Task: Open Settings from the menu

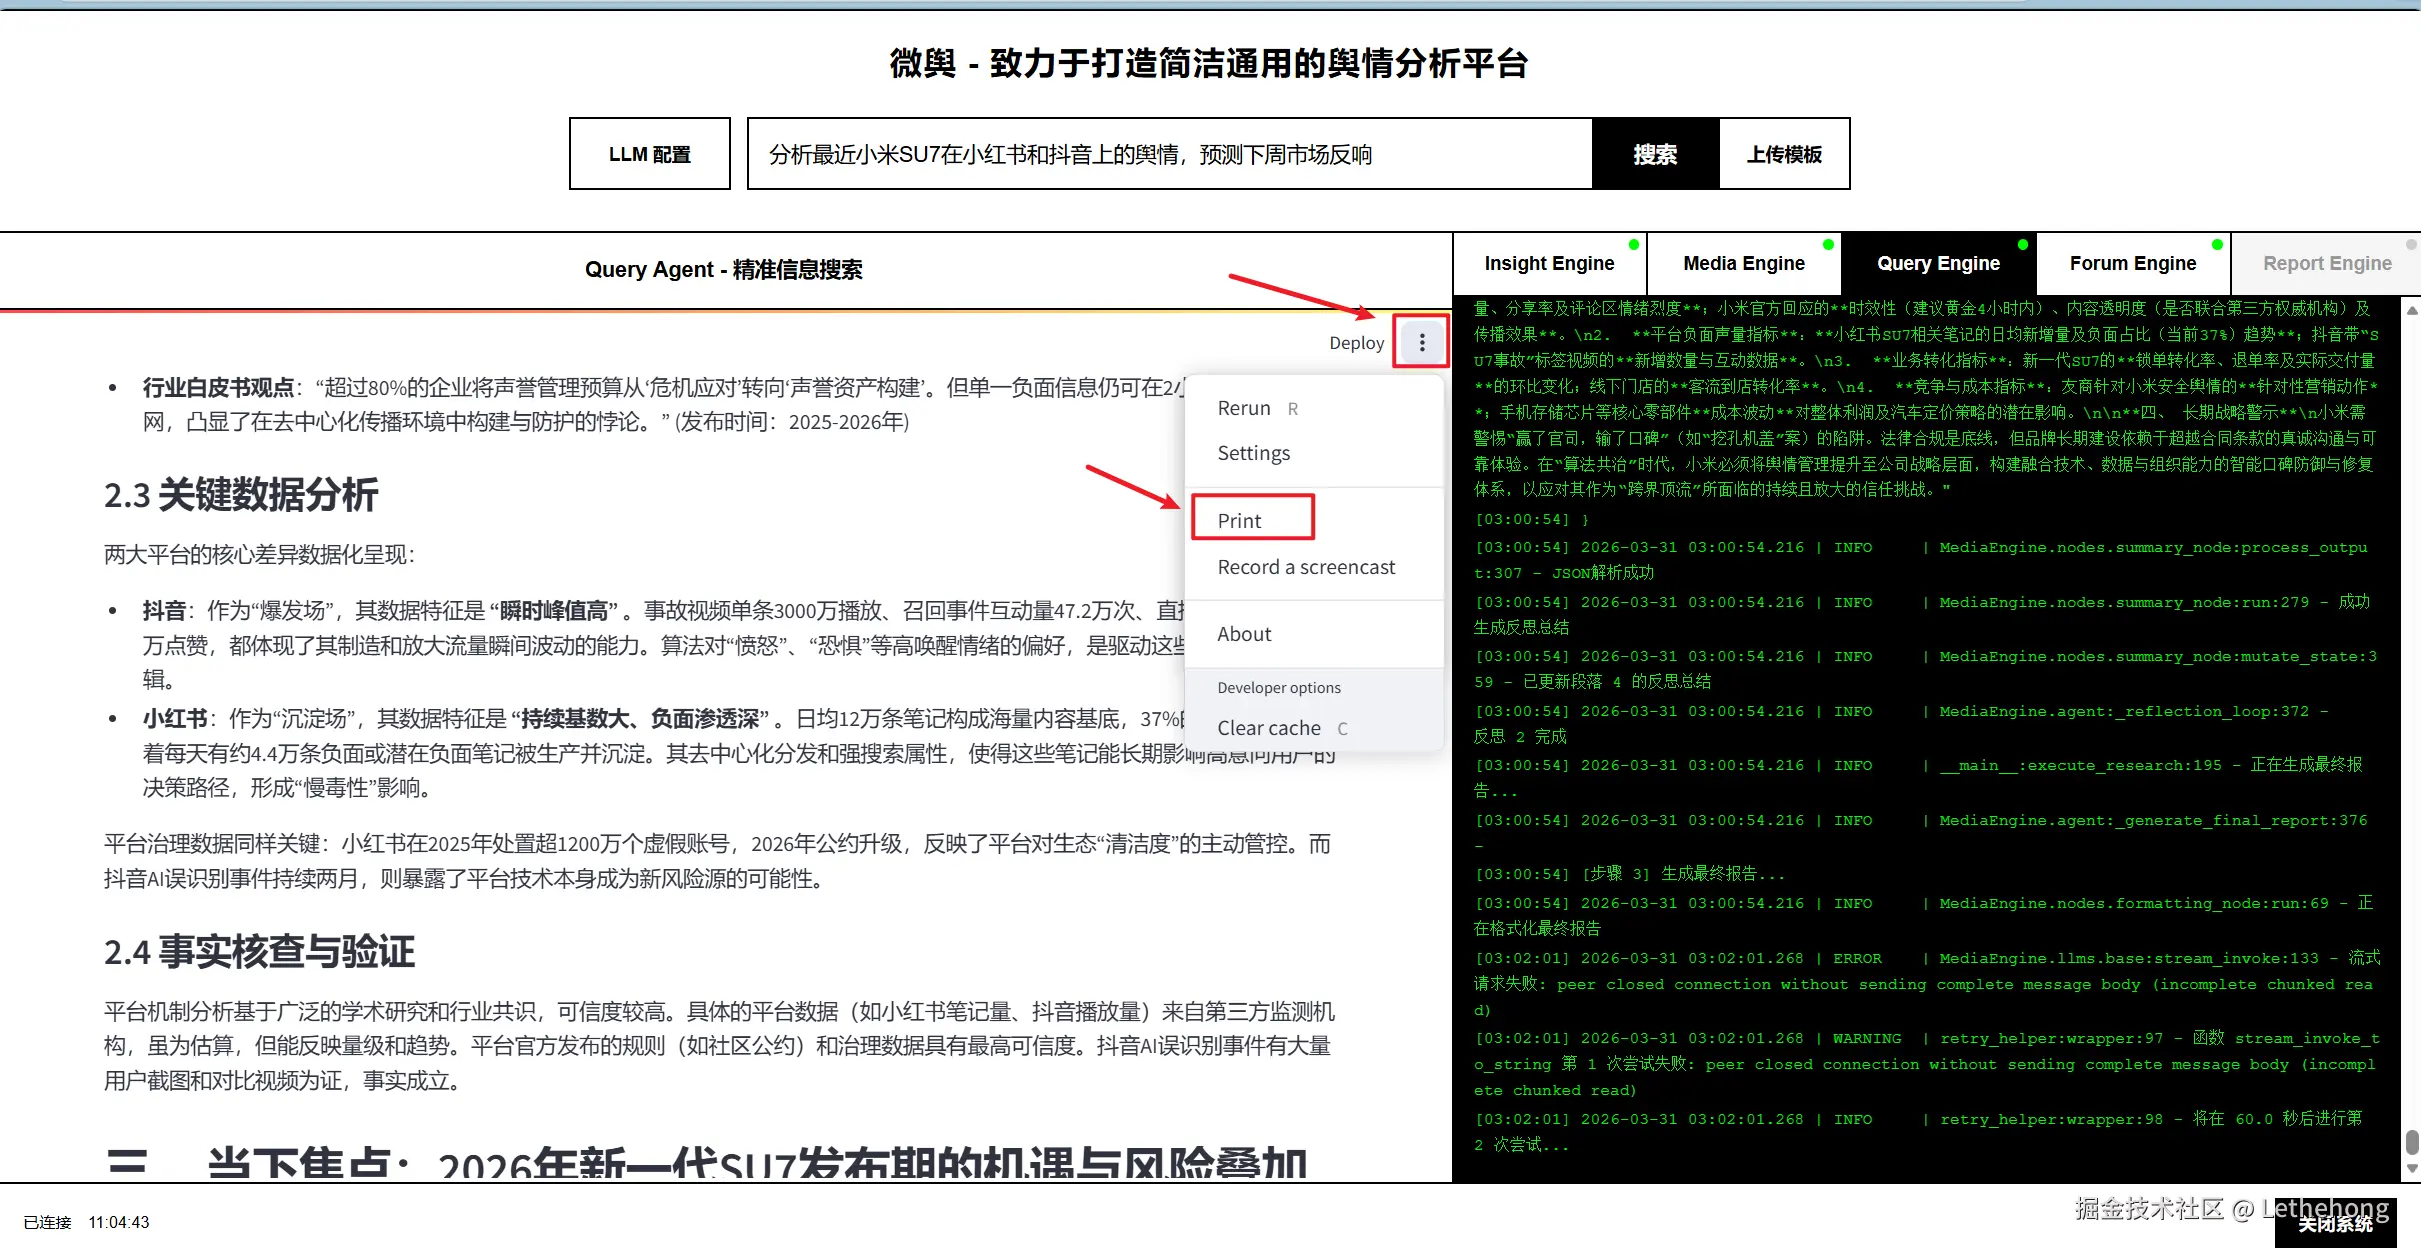Action: tap(1253, 453)
